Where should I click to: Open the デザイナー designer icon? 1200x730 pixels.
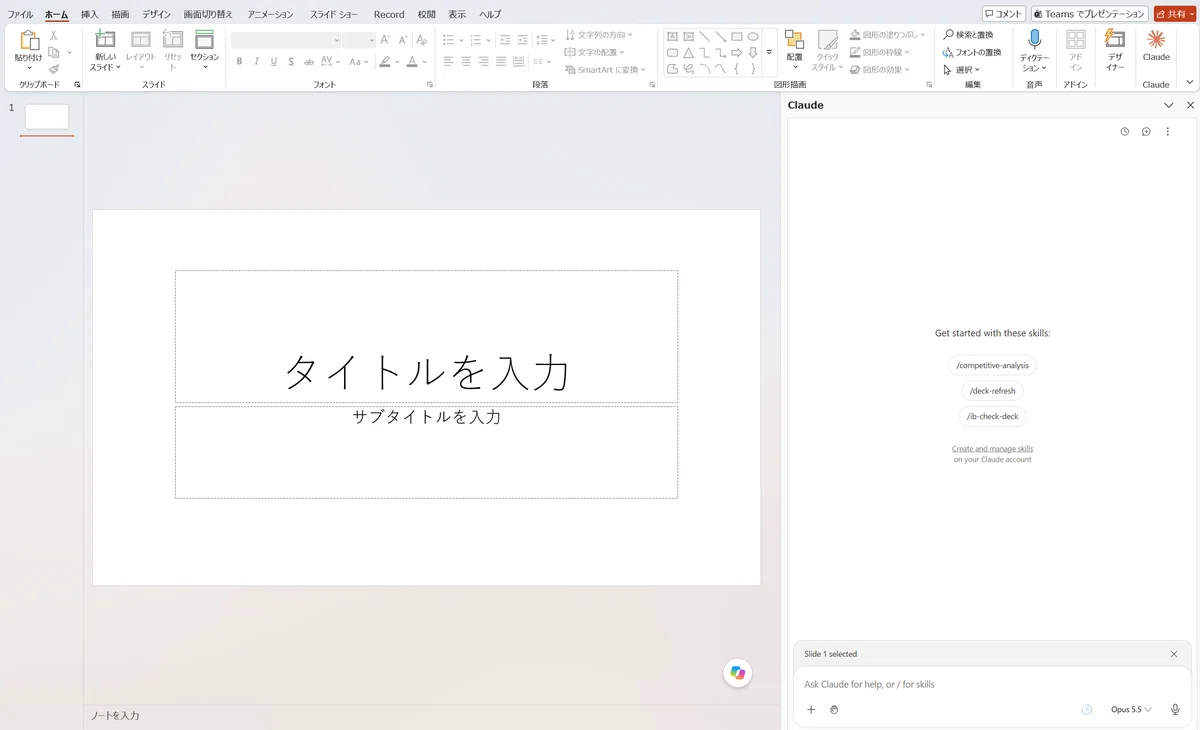1114,40
